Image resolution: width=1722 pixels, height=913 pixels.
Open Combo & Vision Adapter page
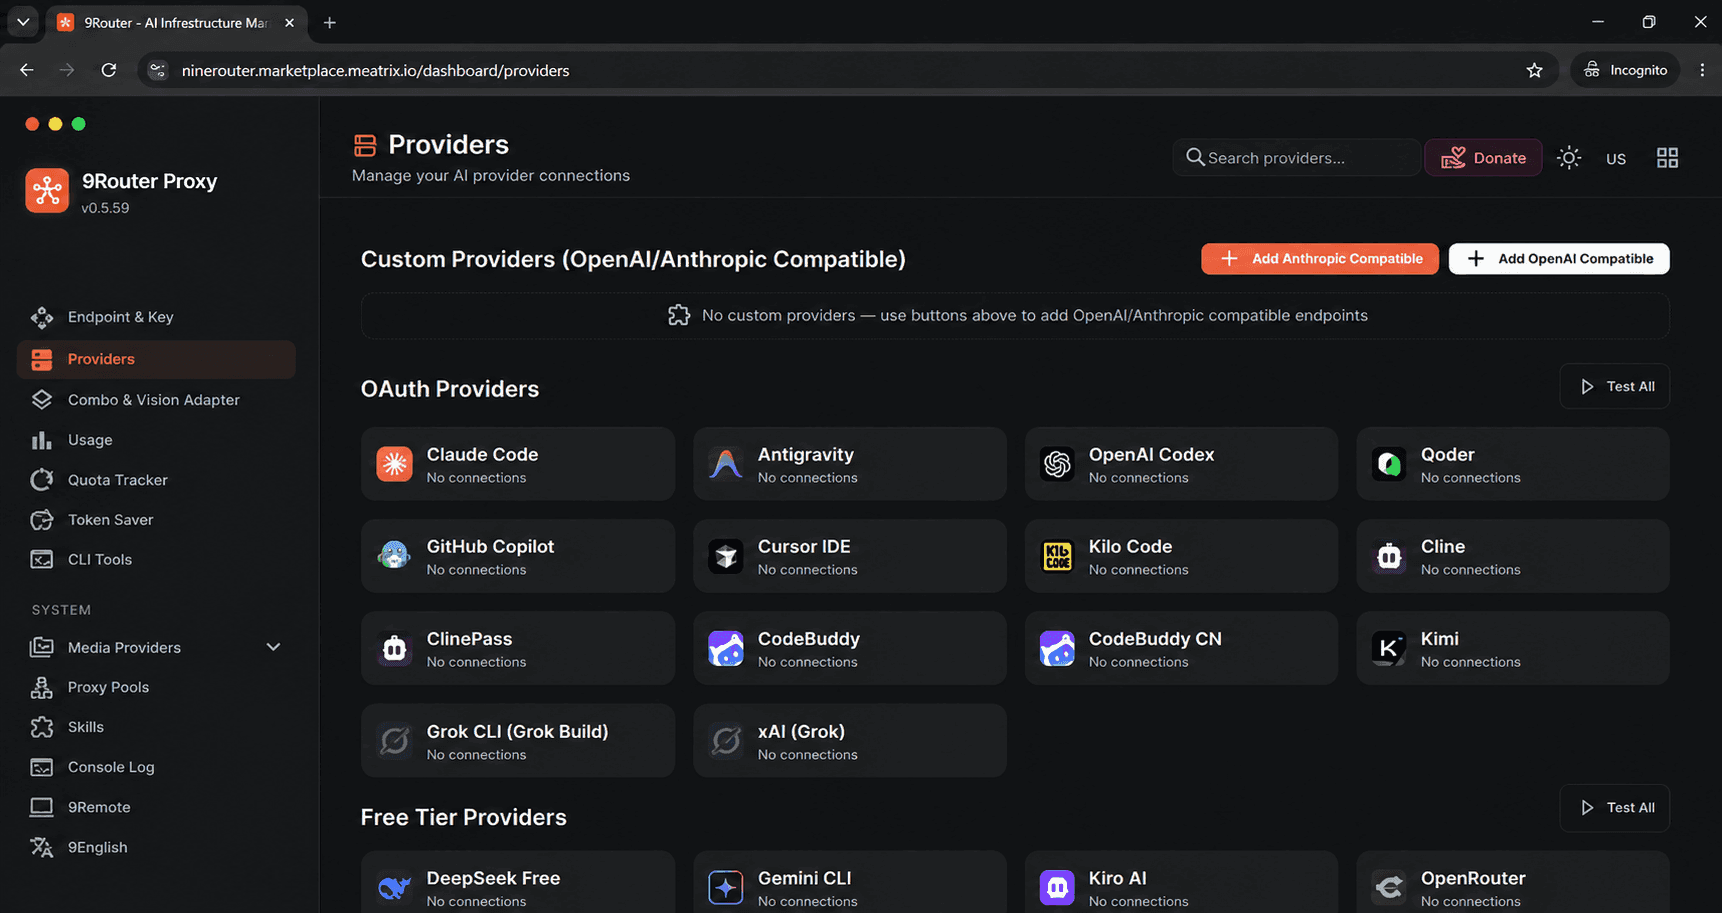(x=156, y=400)
